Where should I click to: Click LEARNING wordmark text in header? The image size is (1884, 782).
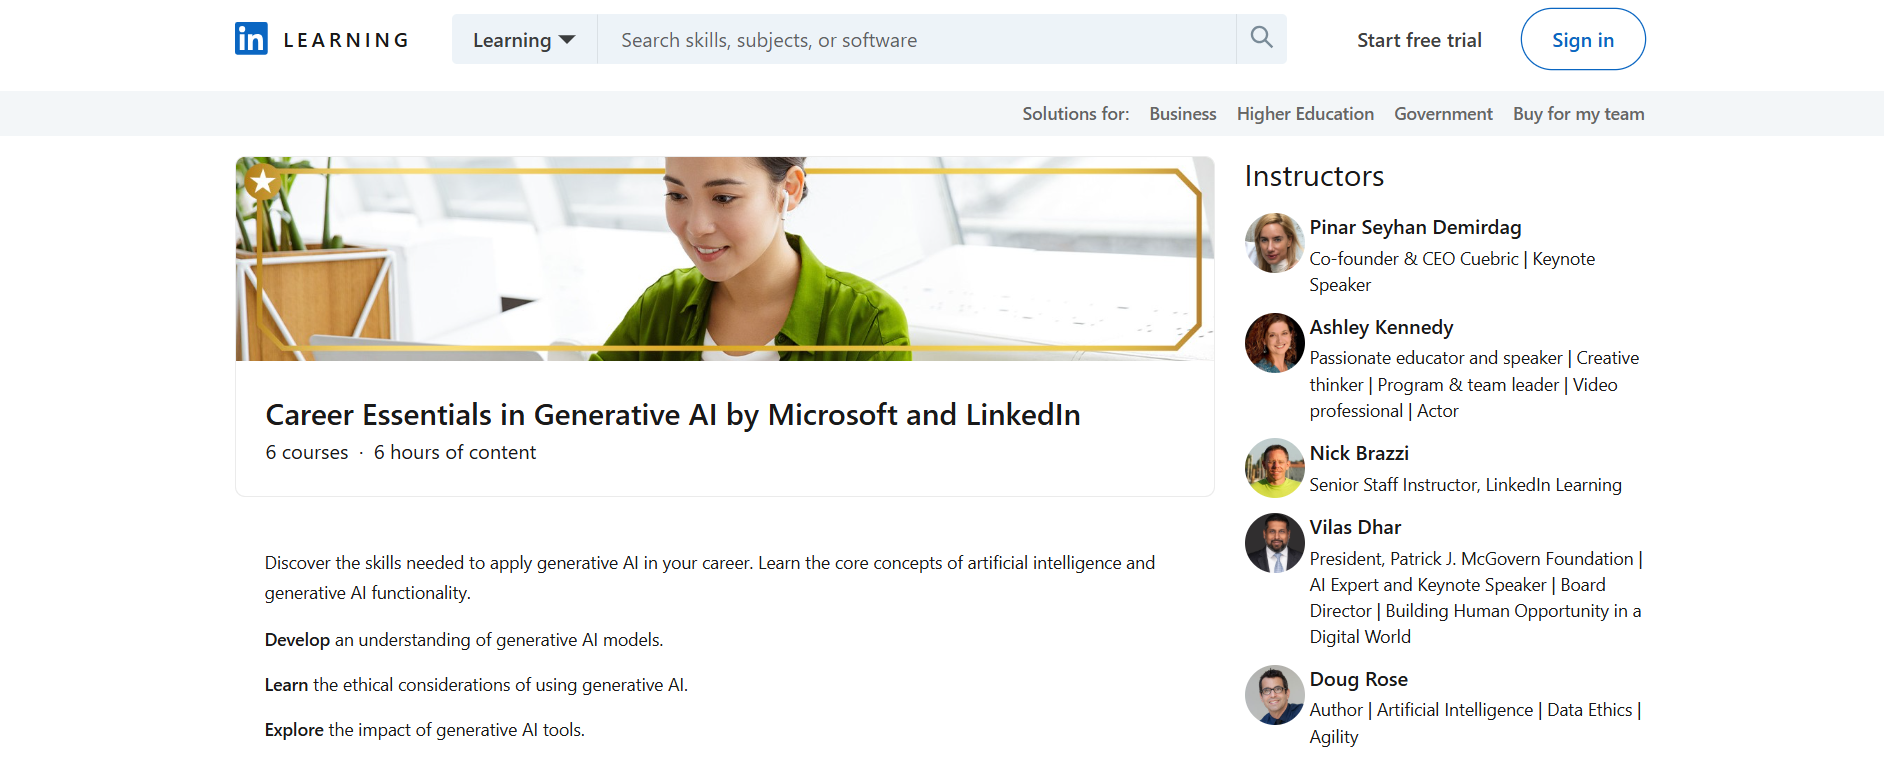pos(346,40)
